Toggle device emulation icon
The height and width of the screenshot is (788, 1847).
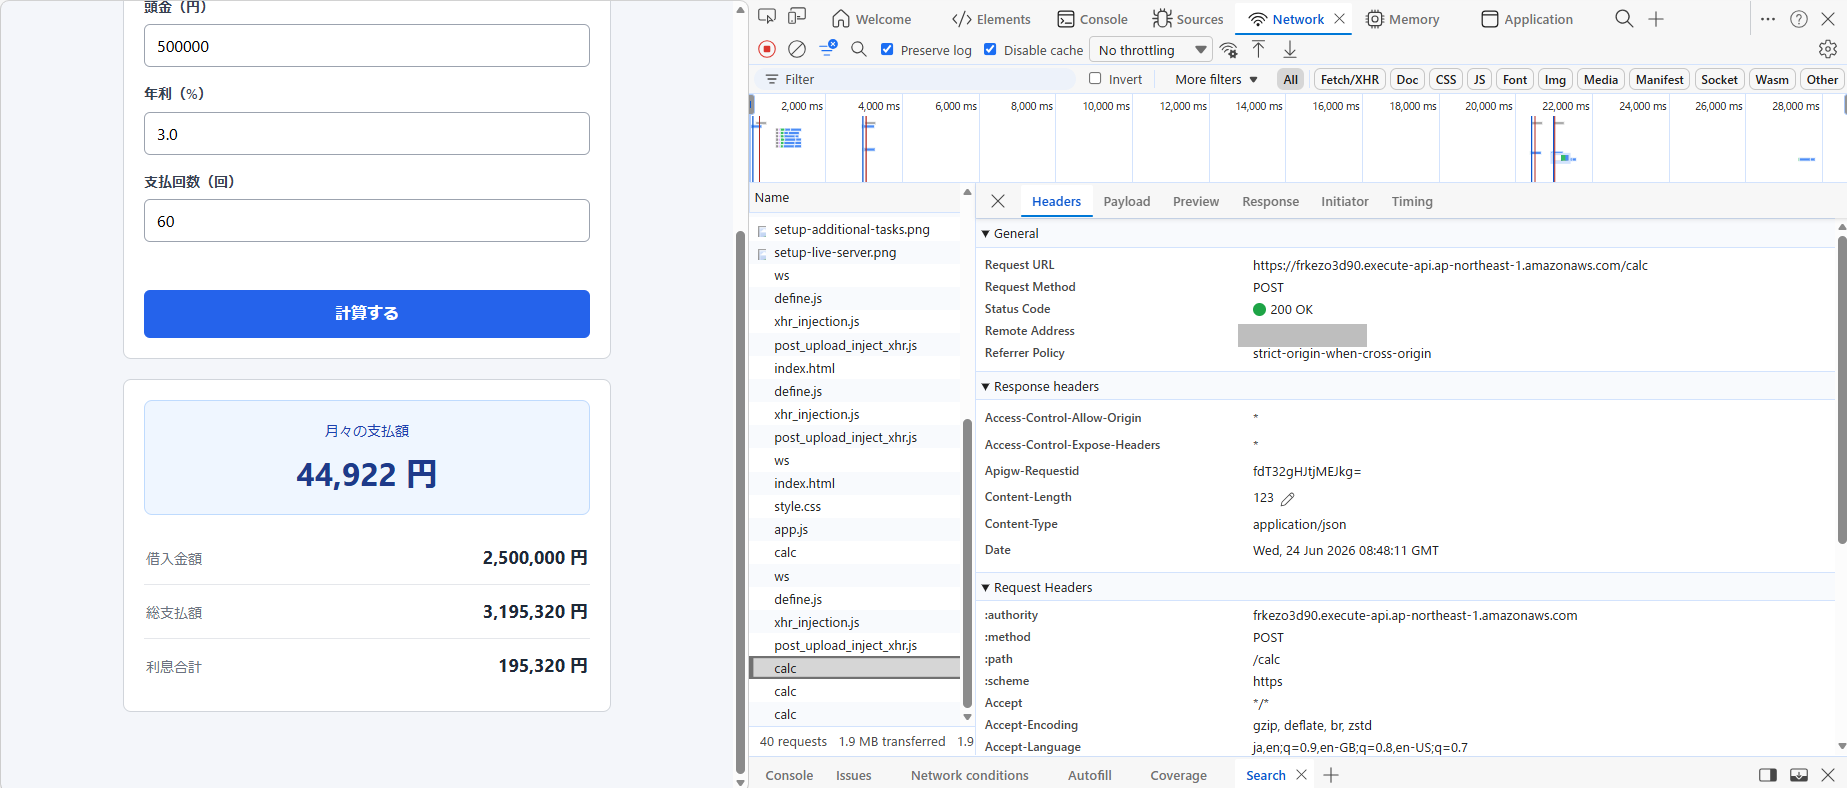[797, 17]
